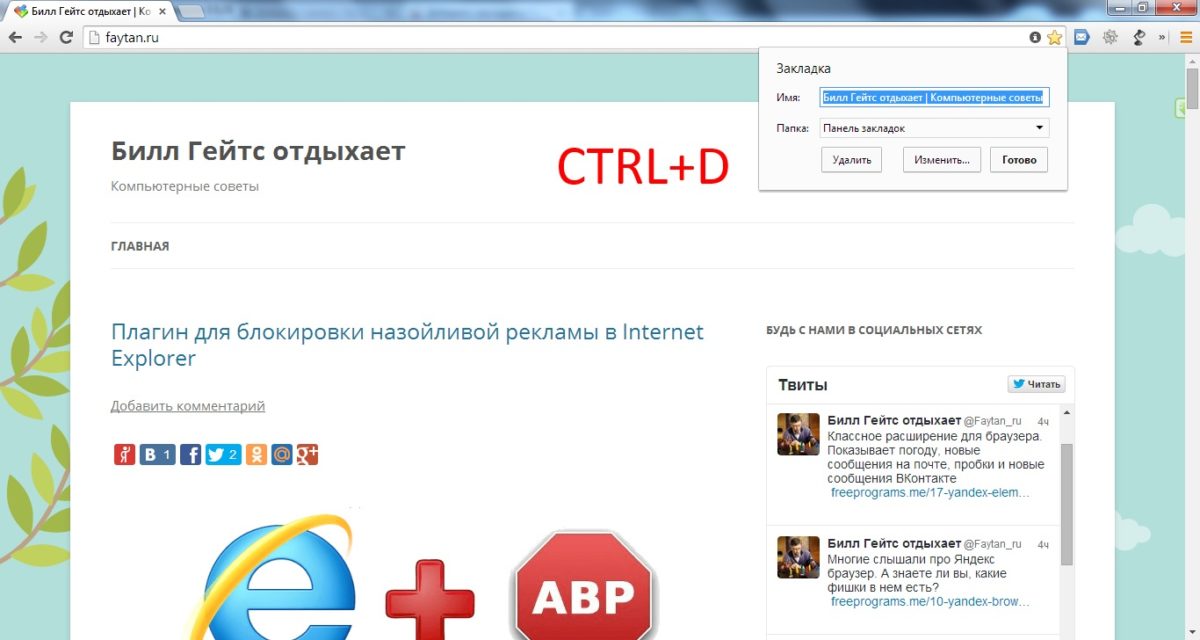Click the ABP stop-sign logo image
Viewport: 1200px width, 640px height.
click(584, 586)
